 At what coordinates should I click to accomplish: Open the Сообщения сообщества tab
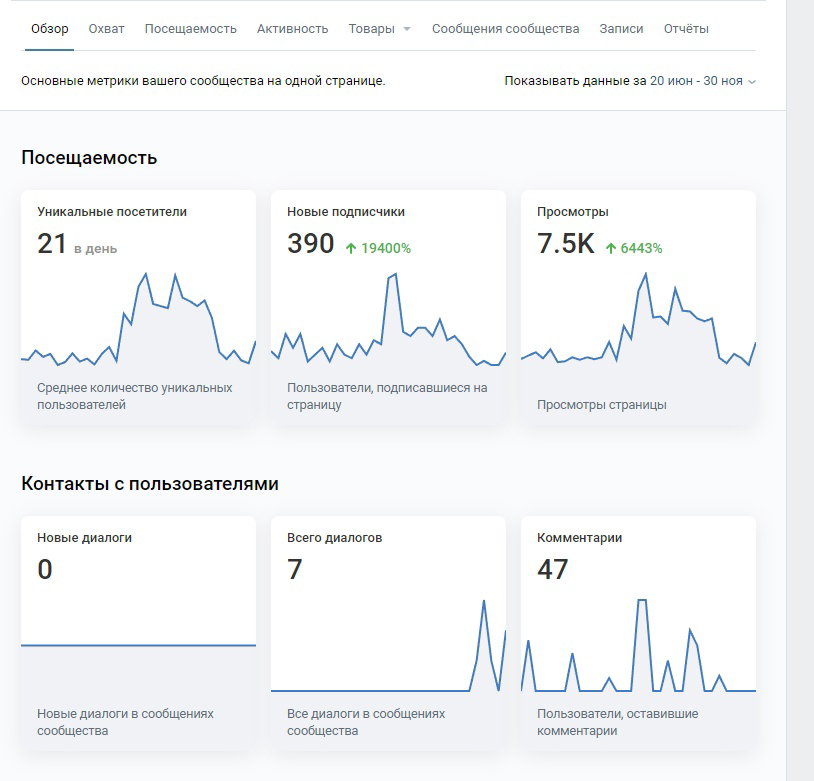pyautogui.click(x=506, y=29)
